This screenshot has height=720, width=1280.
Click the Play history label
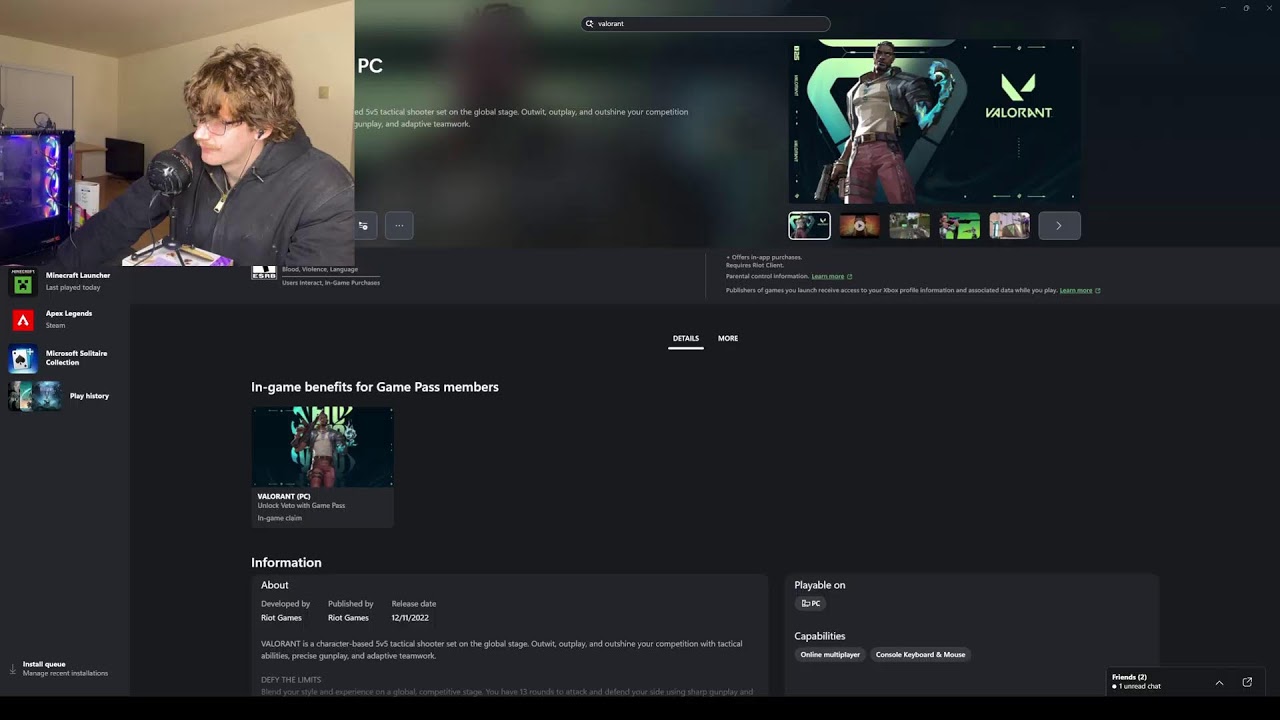(x=89, y=396)
